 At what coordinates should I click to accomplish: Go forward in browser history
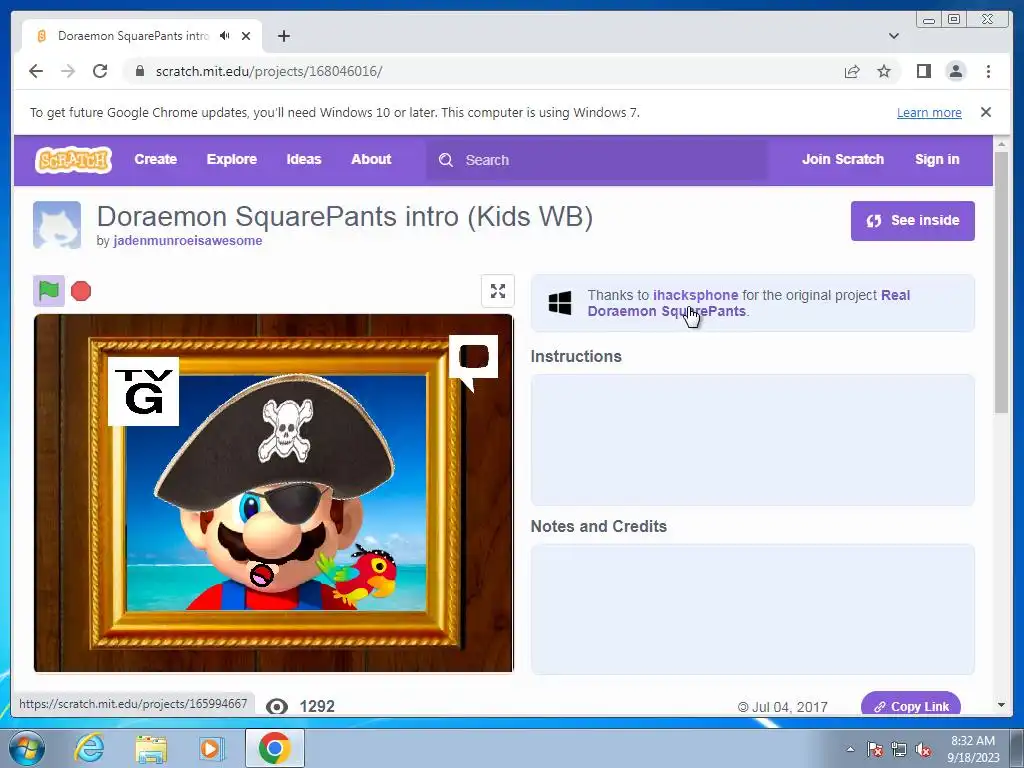[x=68, y=71]
